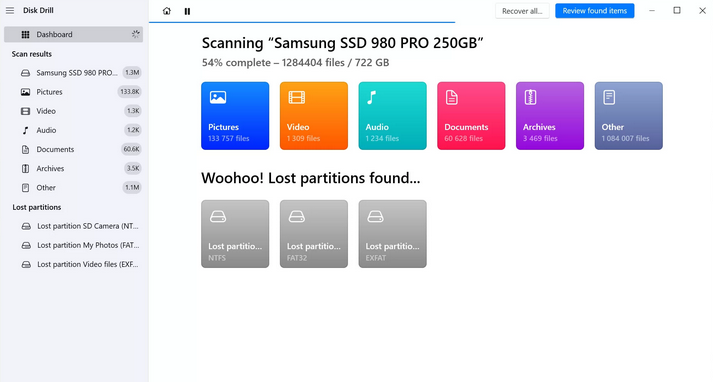Open the orange Video tile
Viewport: 713px width, 382px height.
[x=314, y=116]
